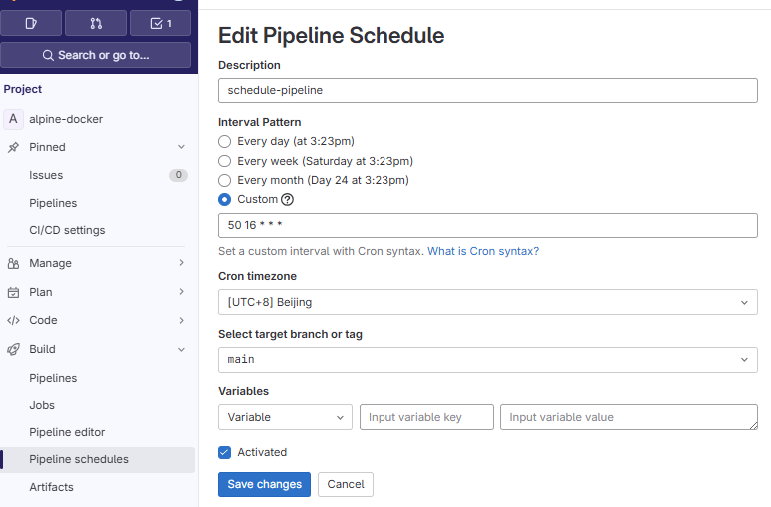Viewport: 771px width, 507px height.
Task: Open Artifacts in the sidebar
Action: pos(97,487)
